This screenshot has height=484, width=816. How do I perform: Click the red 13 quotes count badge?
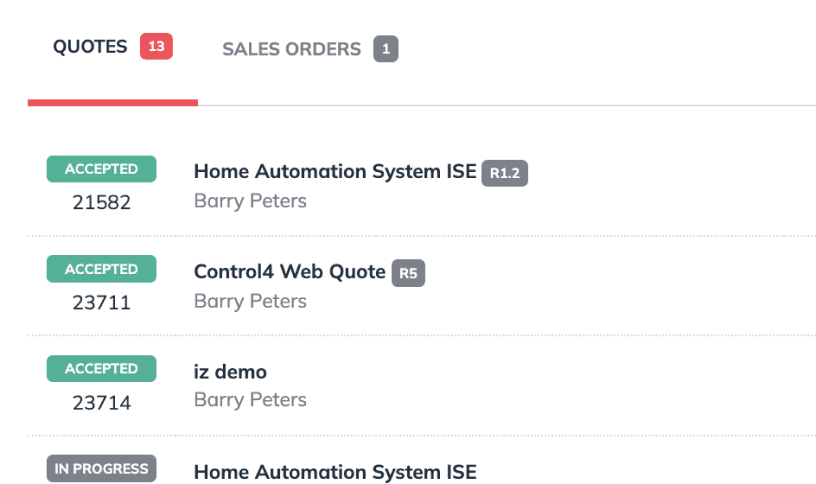pyautogui.click(x=156, y=46)
